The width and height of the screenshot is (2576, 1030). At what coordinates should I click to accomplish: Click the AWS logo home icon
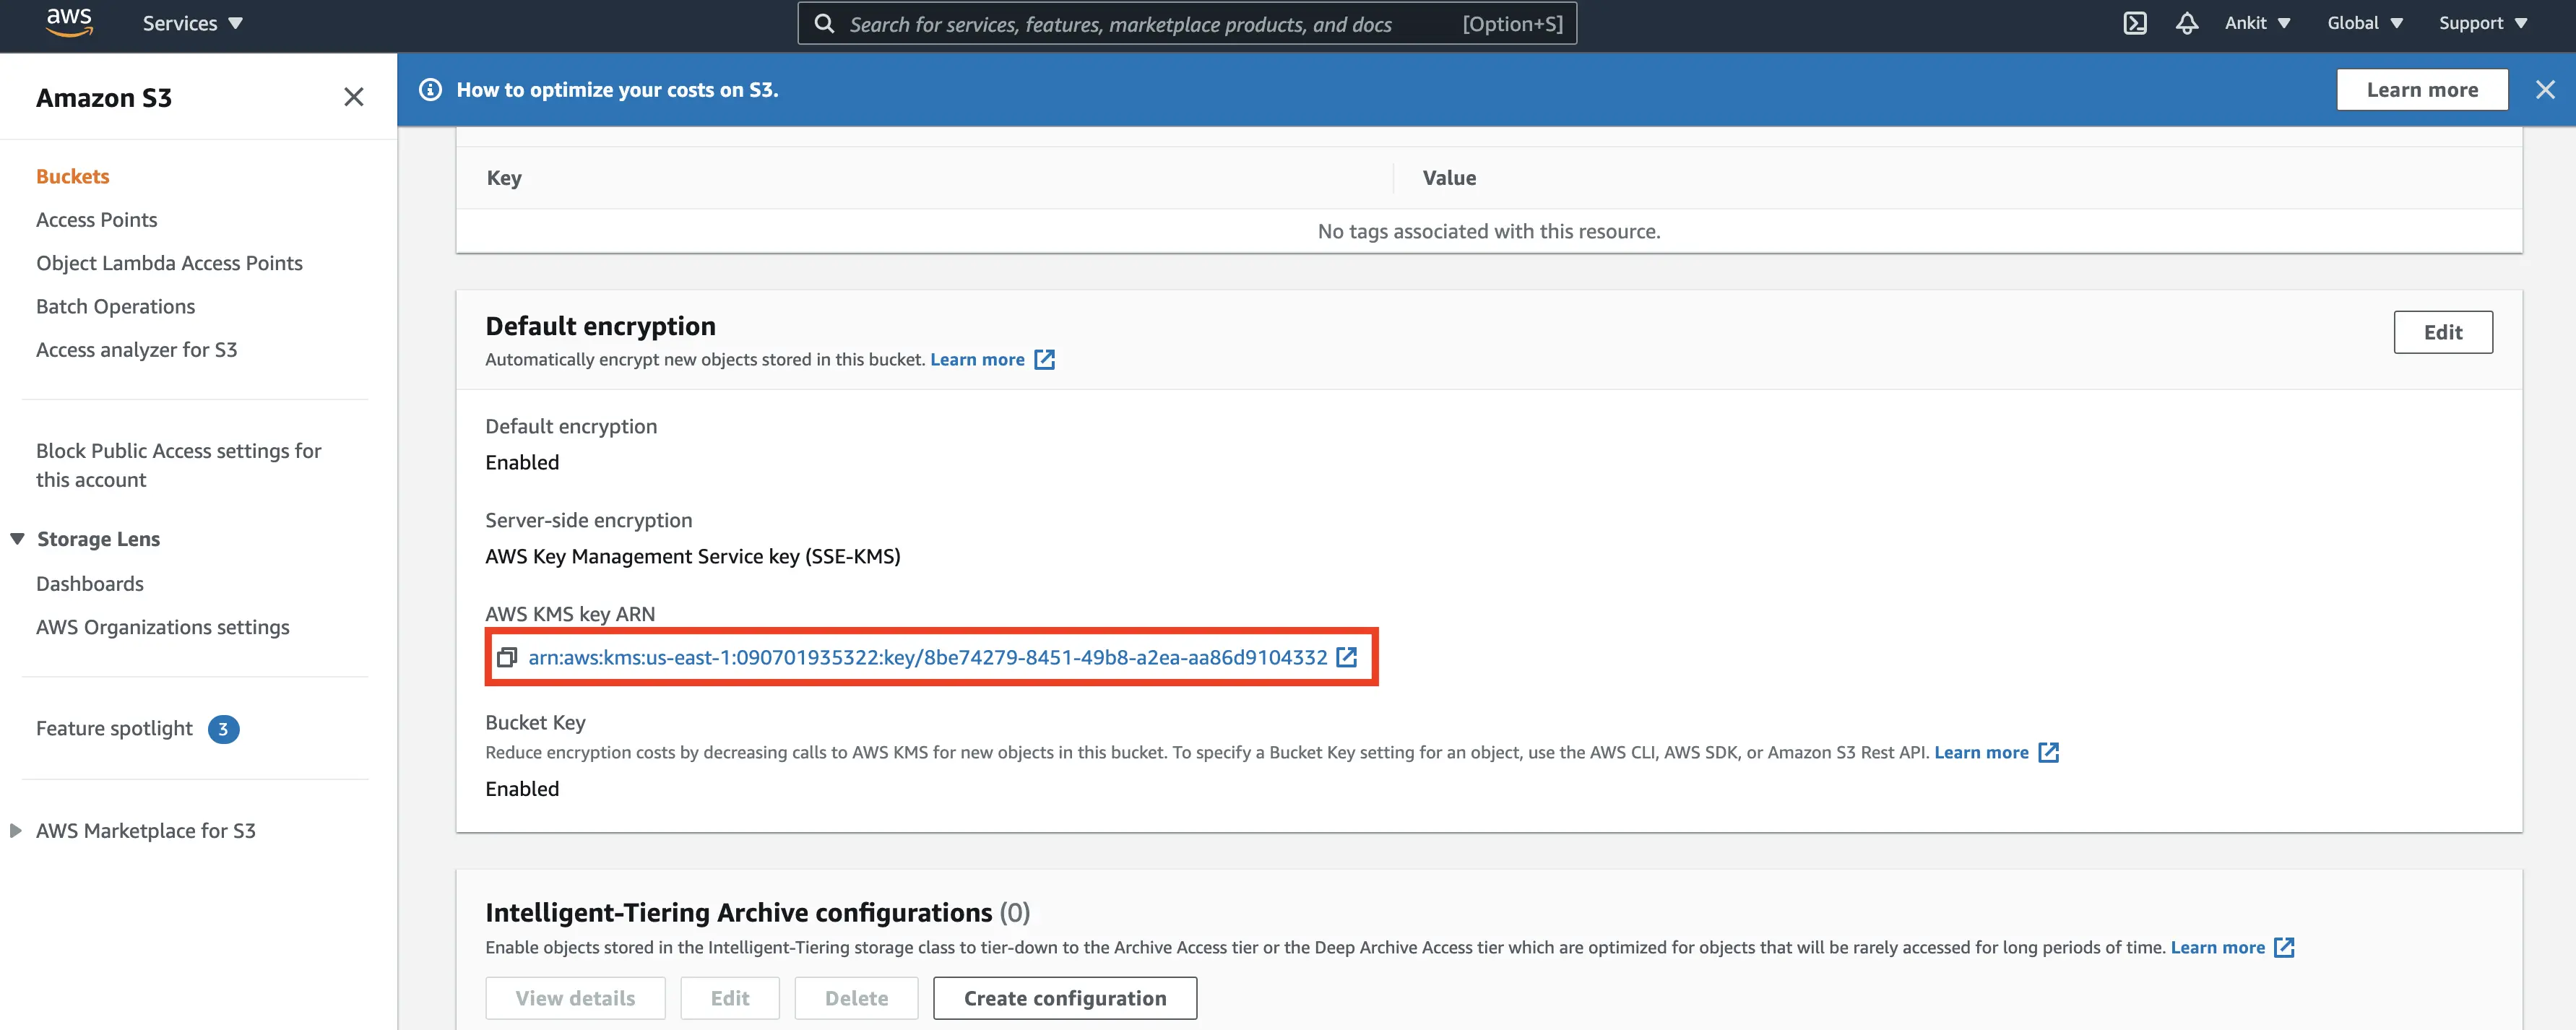click(x=69, y=22)
